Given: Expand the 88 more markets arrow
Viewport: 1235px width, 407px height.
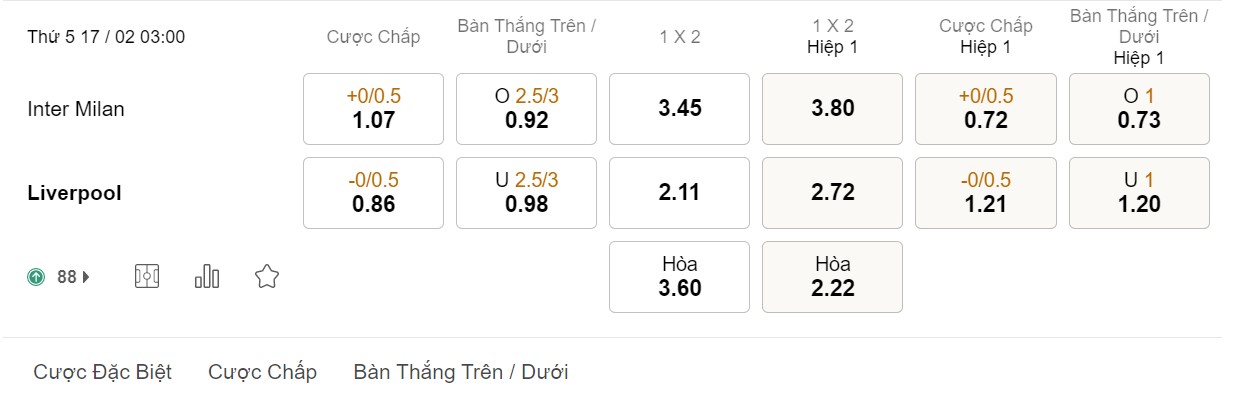Looking at the screenshot, I should point(85,277).
